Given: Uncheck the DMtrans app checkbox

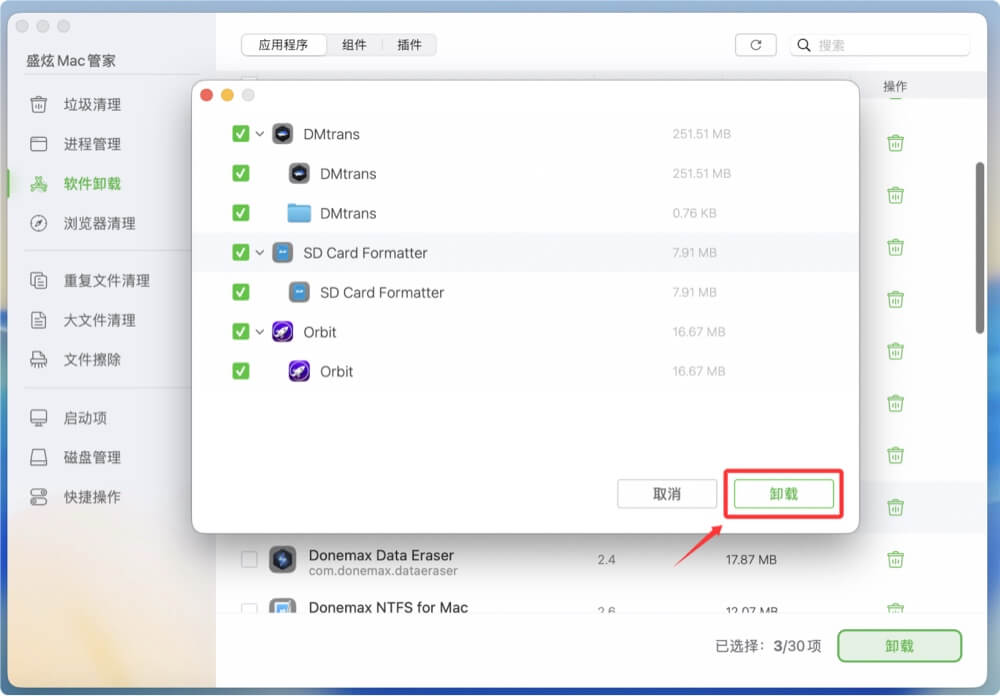Looking at the screenshot, I should [x=242, y=133].
